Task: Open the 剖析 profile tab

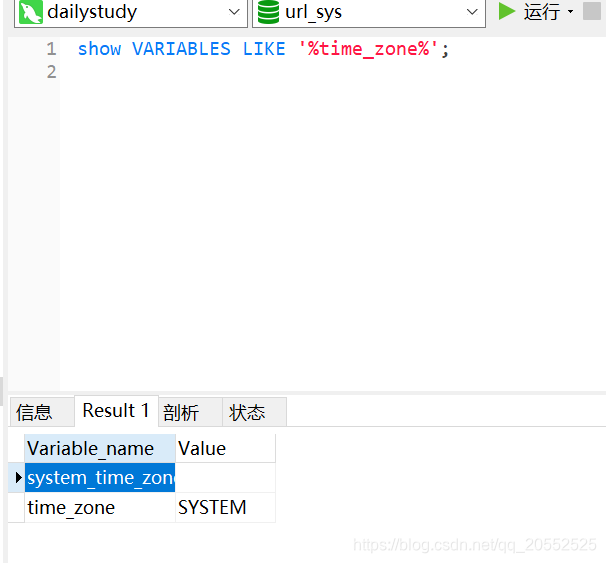Action: 191,412
